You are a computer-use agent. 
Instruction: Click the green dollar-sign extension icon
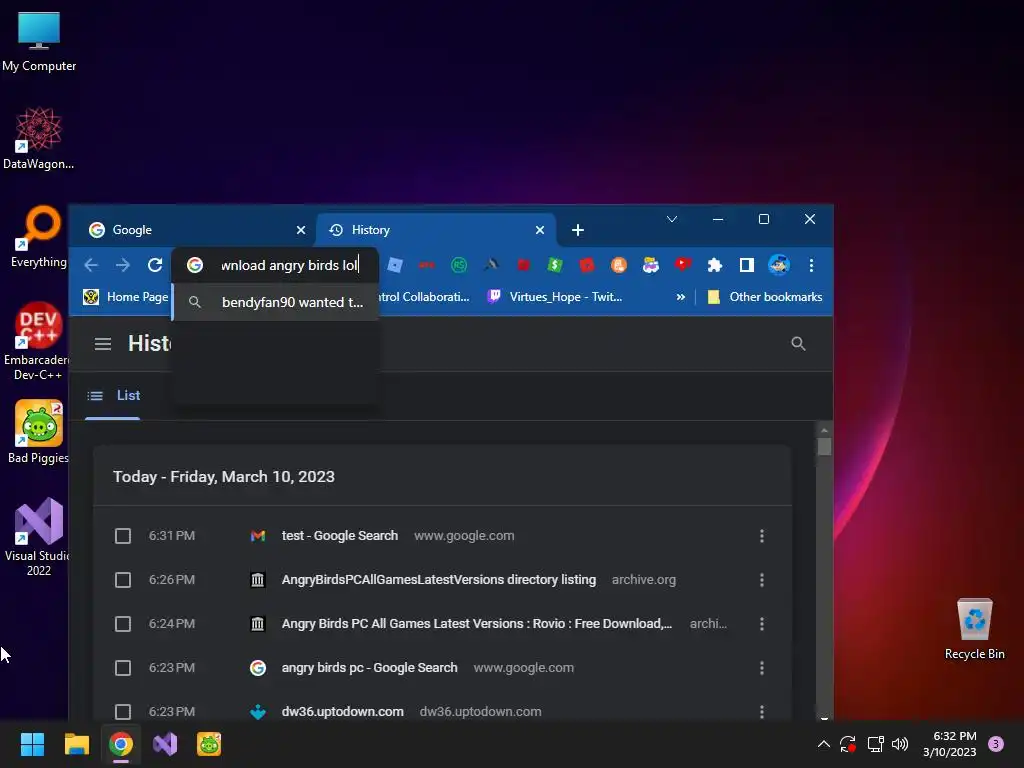tap(555, 265)
